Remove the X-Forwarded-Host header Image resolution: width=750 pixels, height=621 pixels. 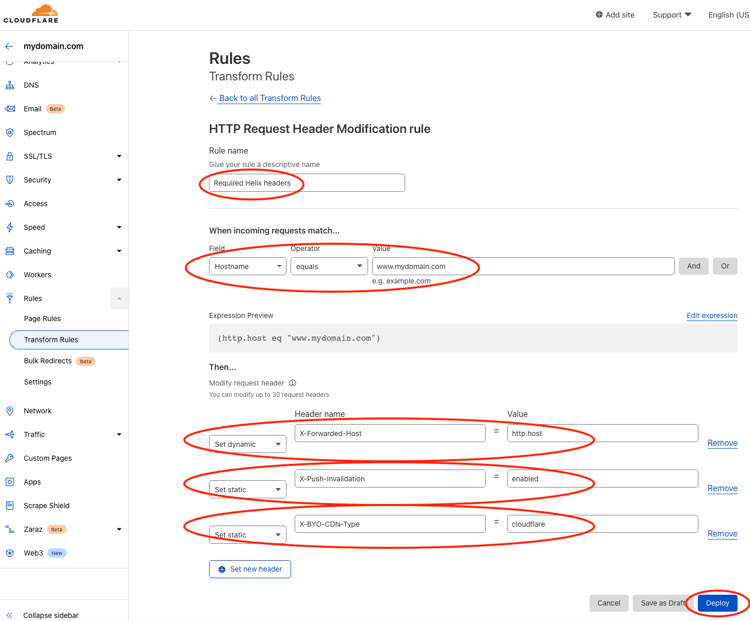point(722,443)
